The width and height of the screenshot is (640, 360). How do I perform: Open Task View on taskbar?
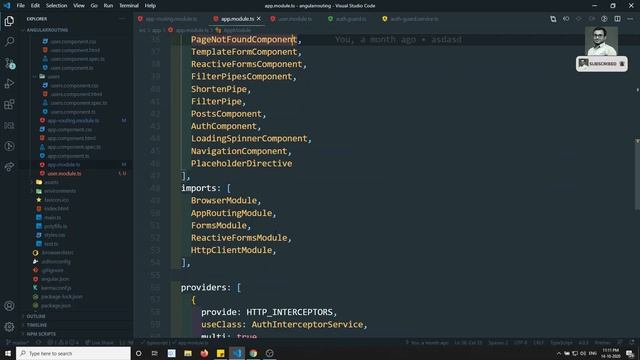click(x=155, y=353)
